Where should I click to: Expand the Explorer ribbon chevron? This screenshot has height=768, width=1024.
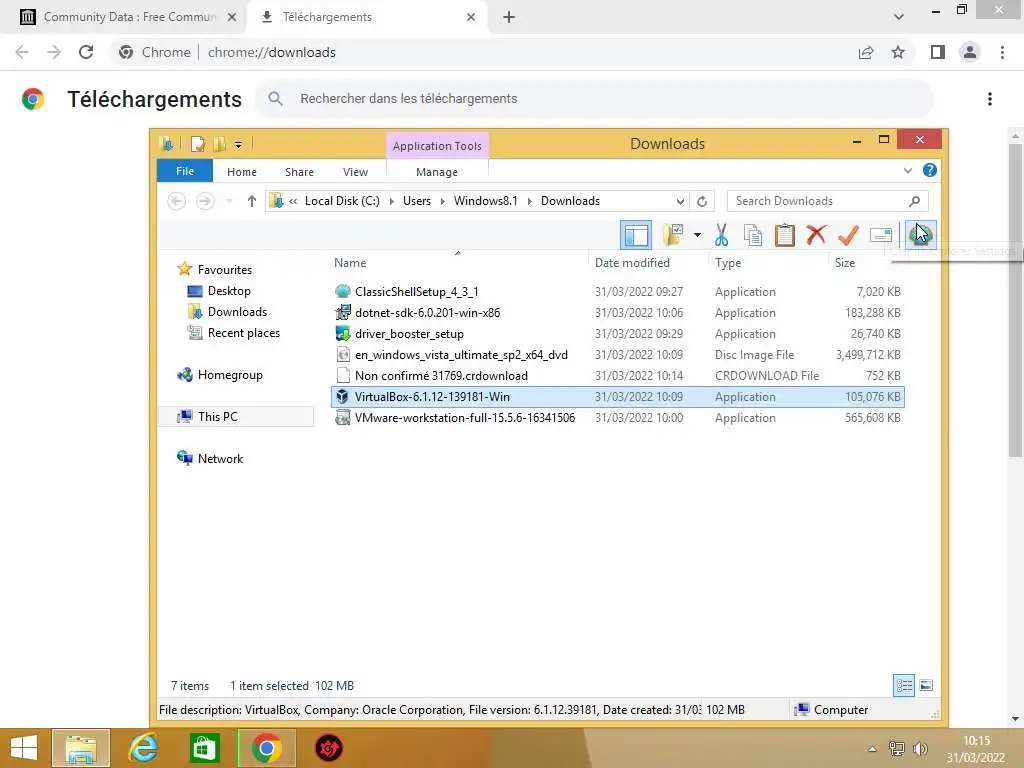point(908,171)
